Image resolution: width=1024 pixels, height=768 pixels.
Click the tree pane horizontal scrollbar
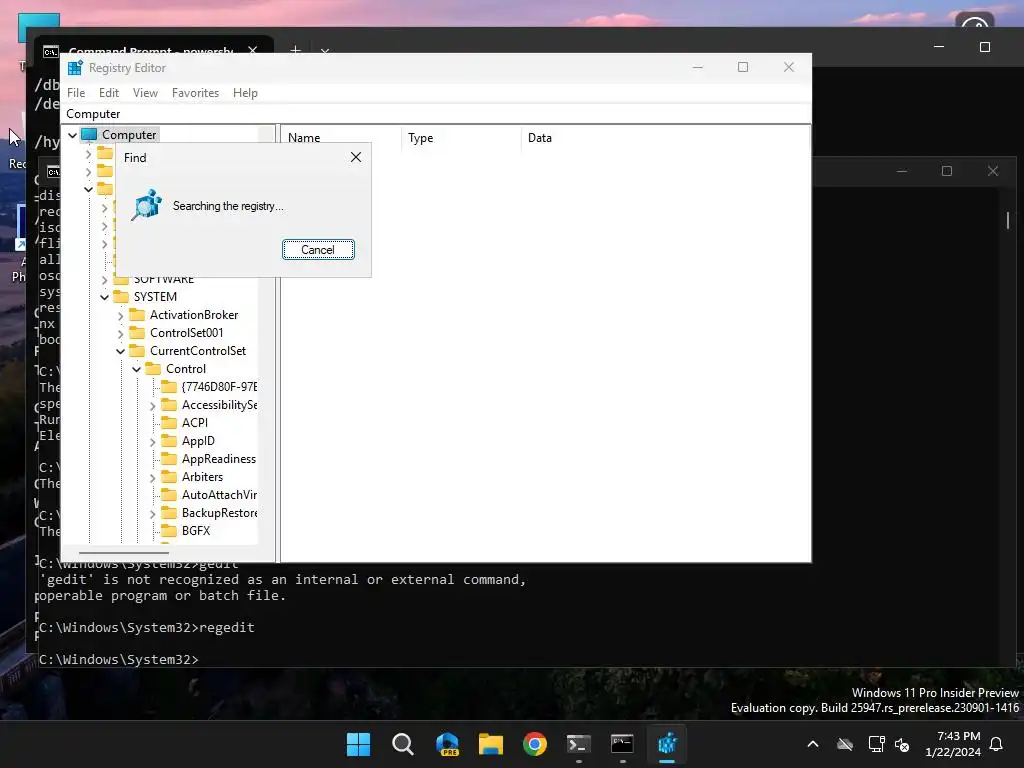point(124,552)
